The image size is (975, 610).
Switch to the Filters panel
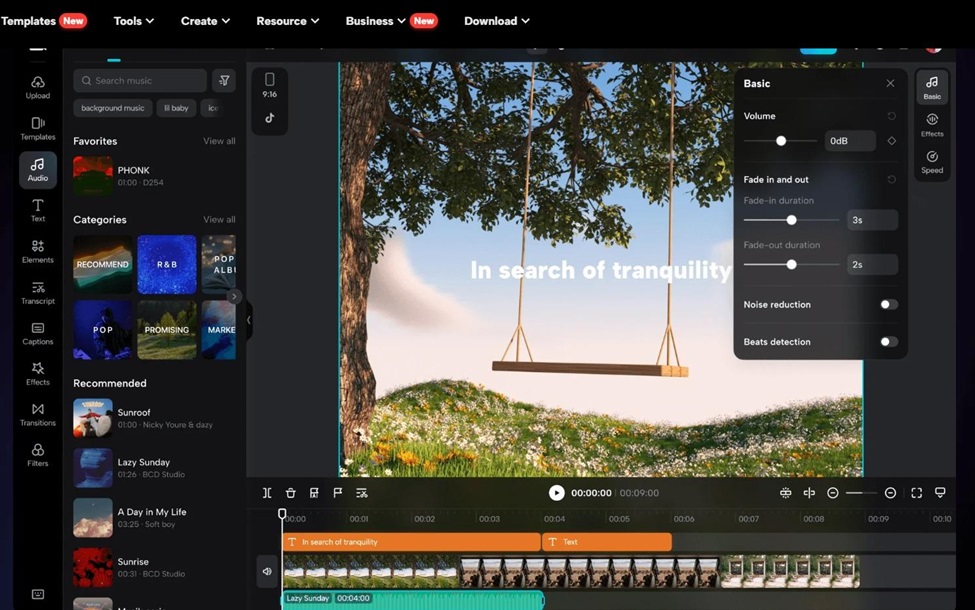point(37,457)
